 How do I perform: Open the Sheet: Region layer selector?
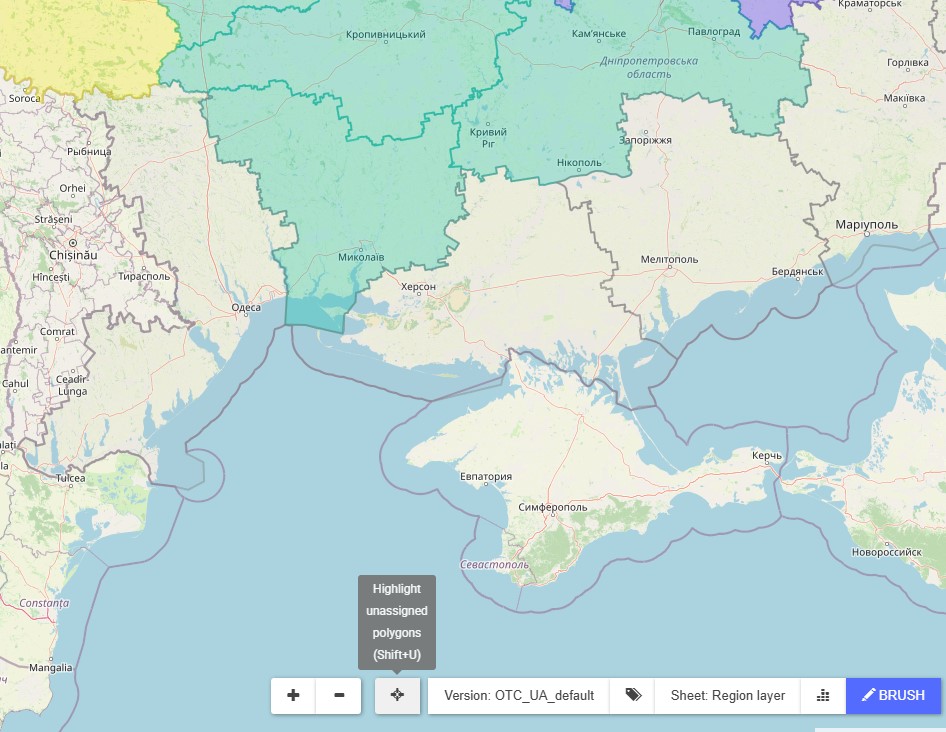tap(727, 695)
